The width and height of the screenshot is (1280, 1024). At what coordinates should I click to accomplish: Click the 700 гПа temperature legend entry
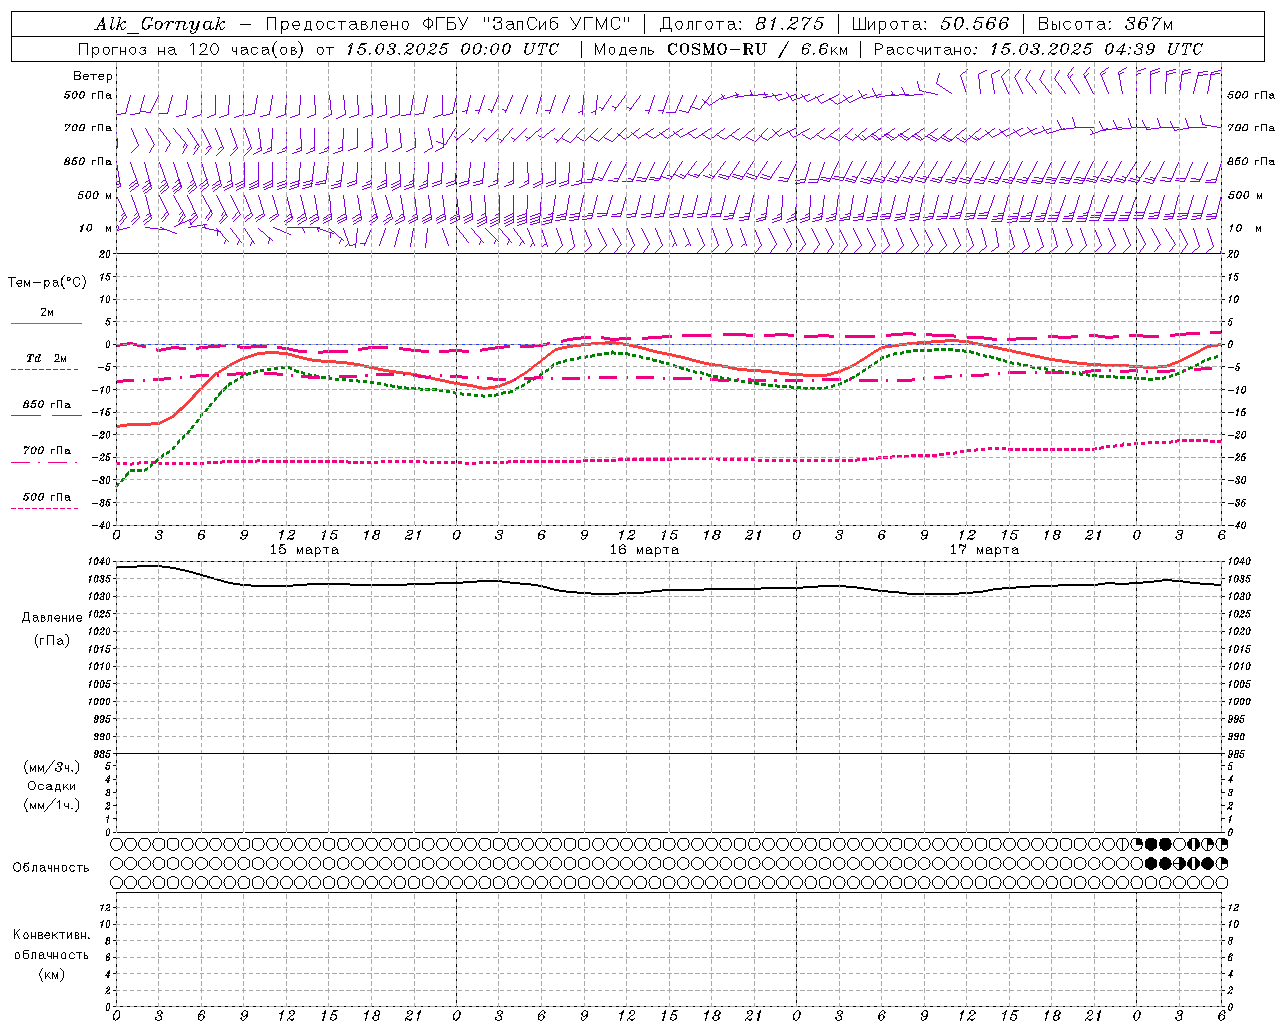tap(47, 450)
